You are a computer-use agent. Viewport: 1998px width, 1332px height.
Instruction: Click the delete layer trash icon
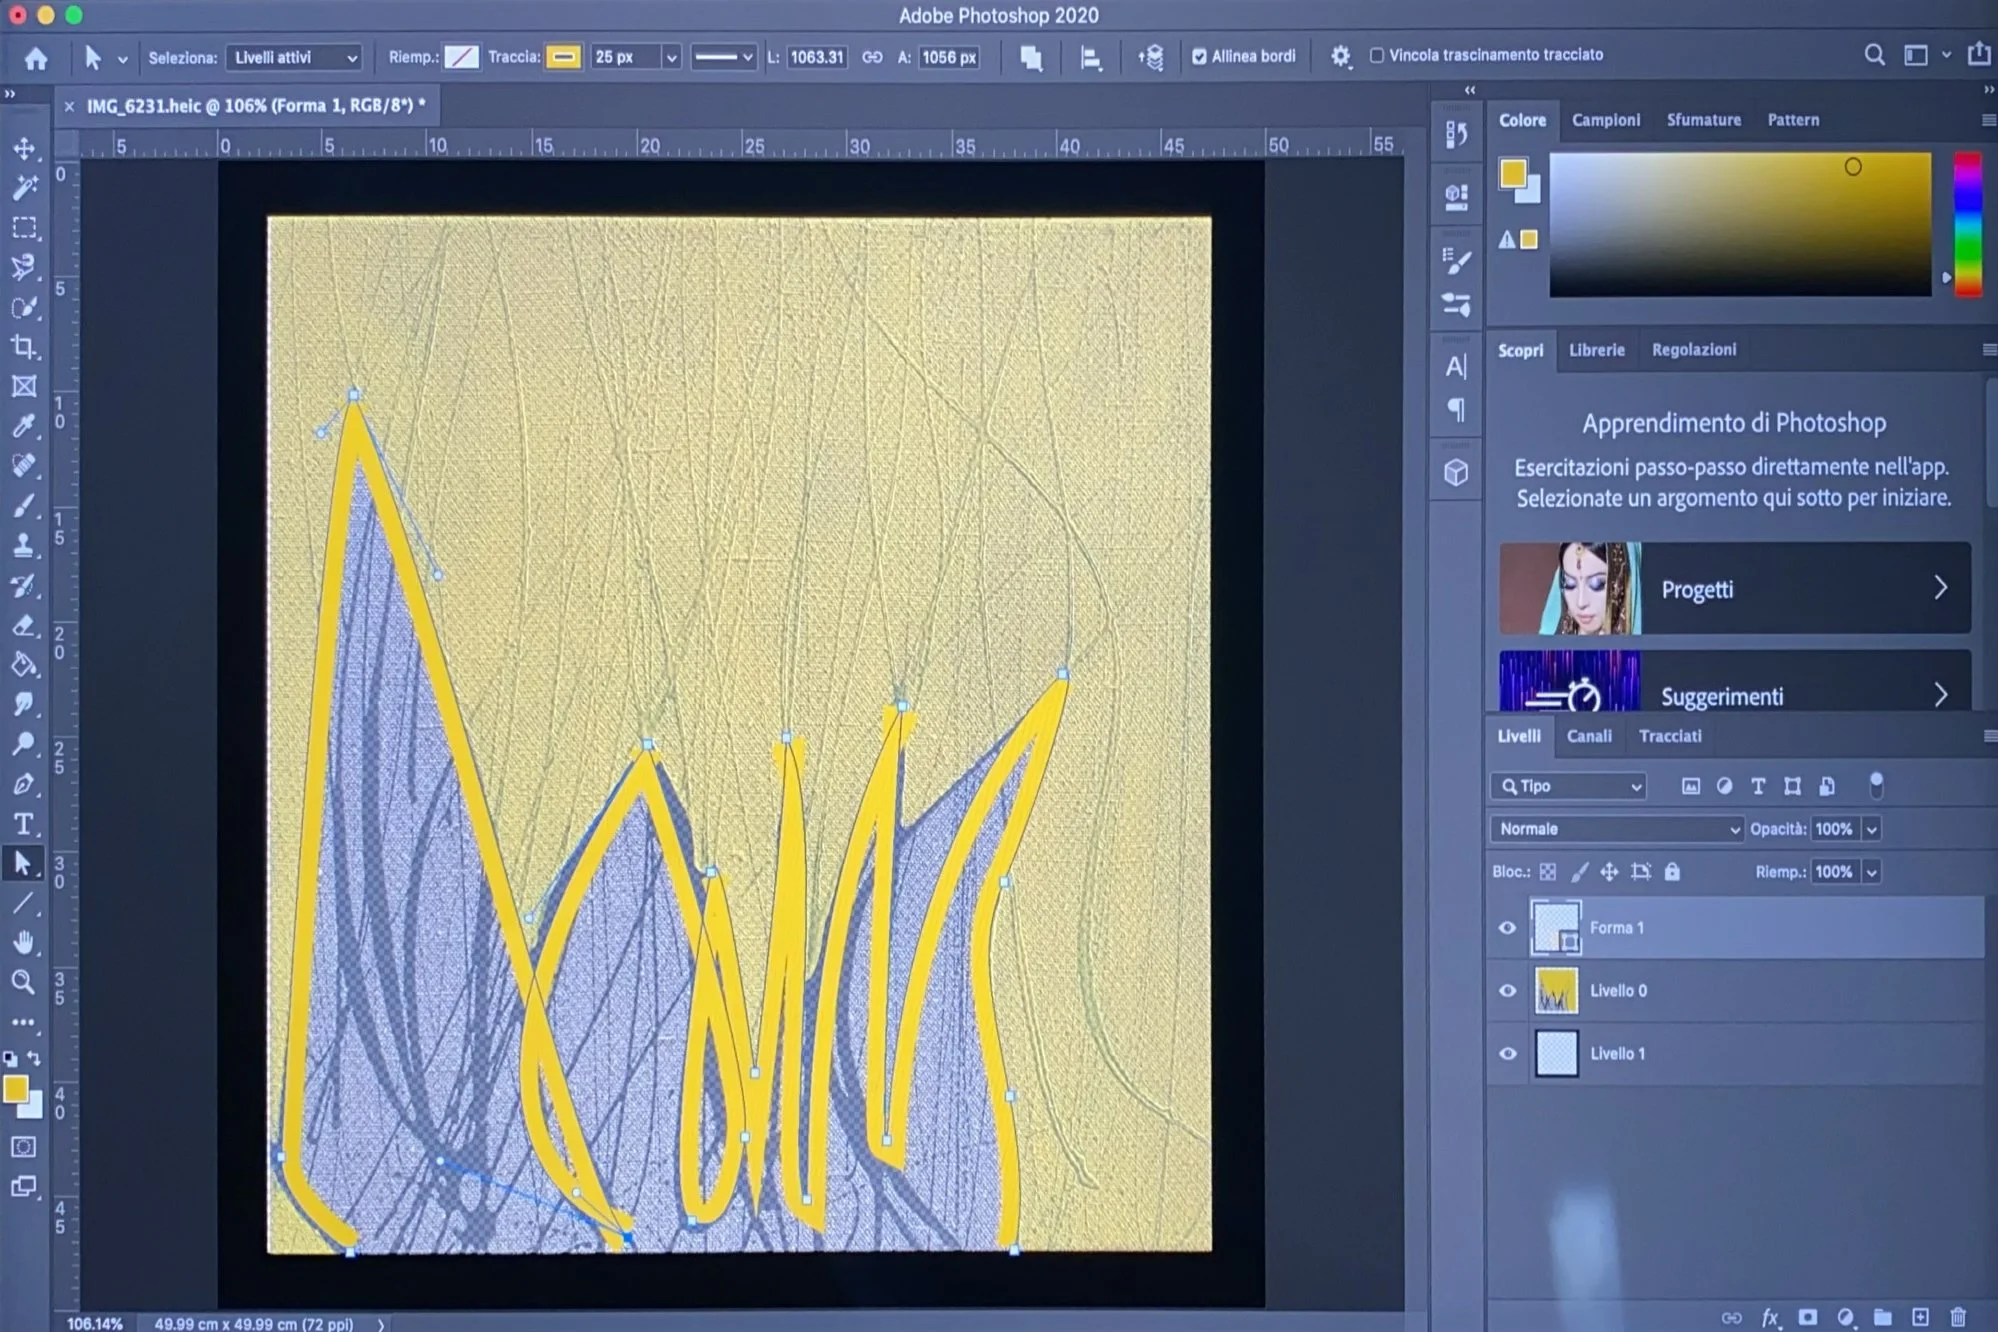(1958, 1317)
